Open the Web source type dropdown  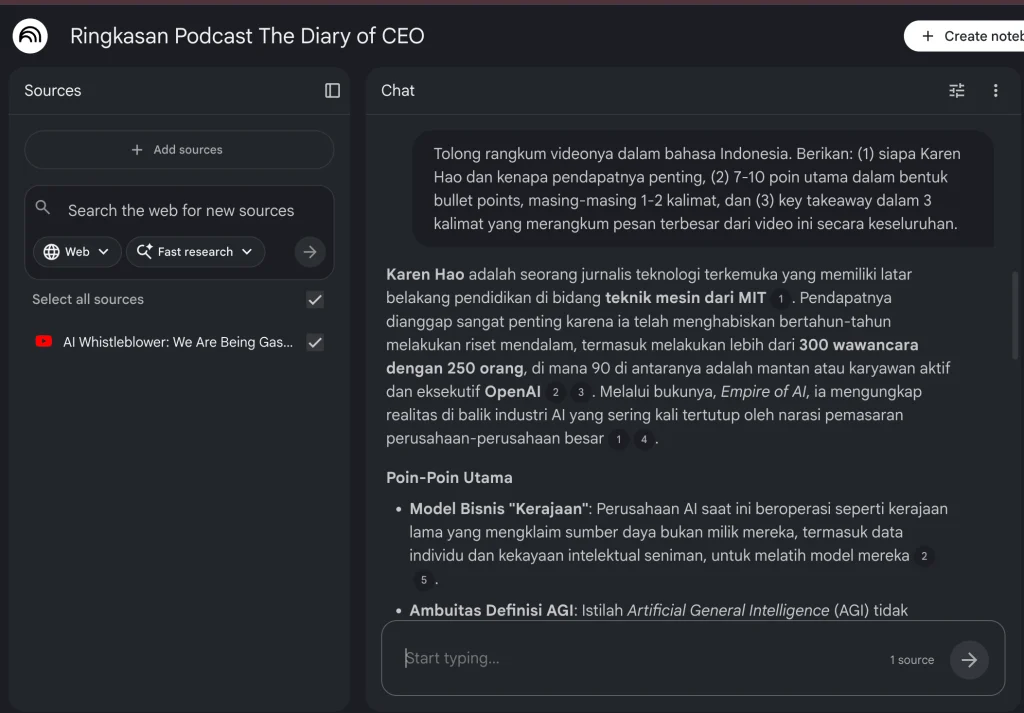coord(77,251)
